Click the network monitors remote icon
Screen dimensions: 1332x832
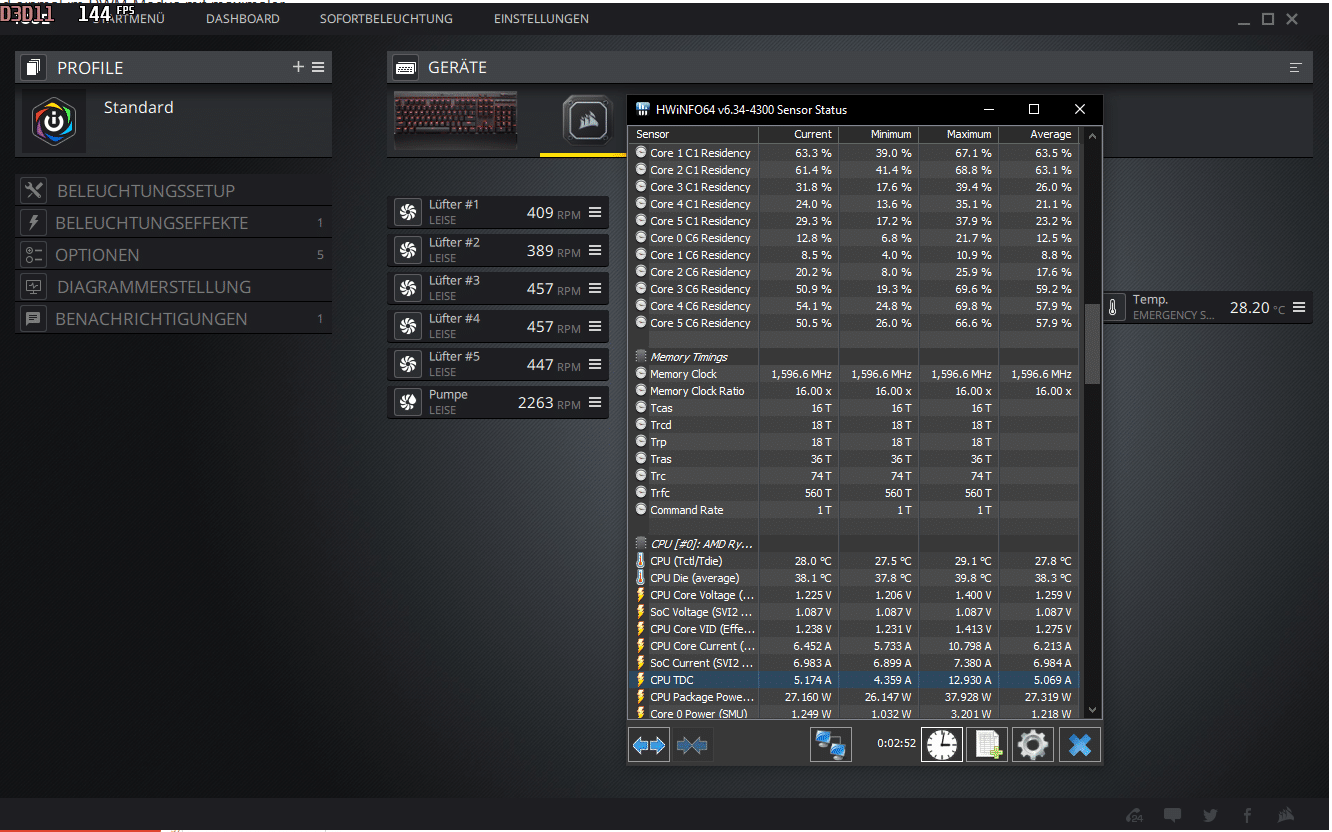(x=830, y=745)
